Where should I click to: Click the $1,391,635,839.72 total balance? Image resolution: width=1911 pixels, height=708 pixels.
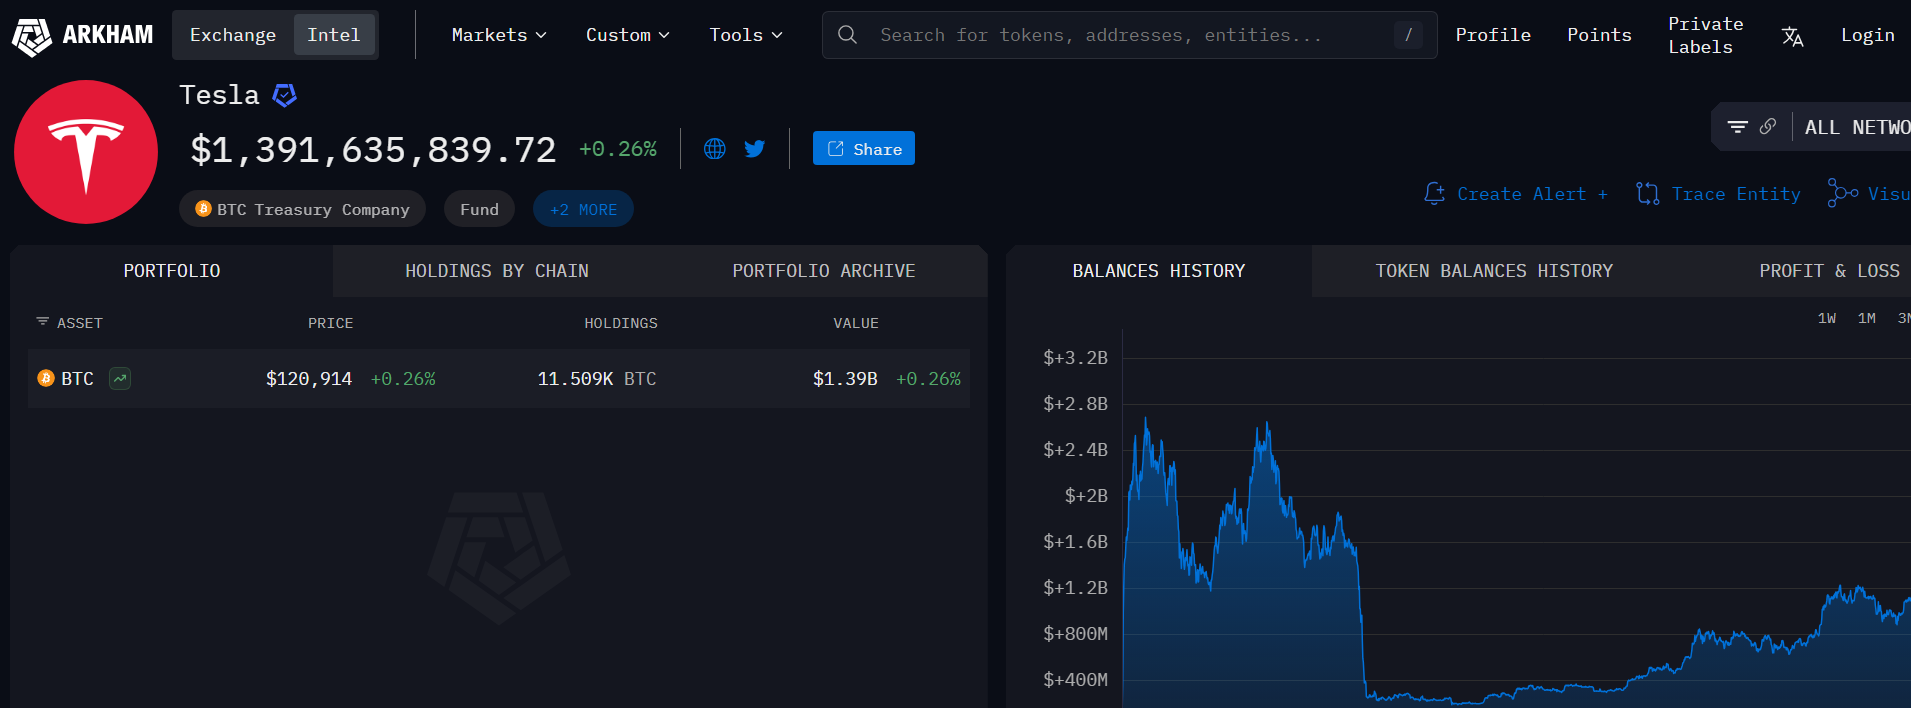click(x=373, y=150)
